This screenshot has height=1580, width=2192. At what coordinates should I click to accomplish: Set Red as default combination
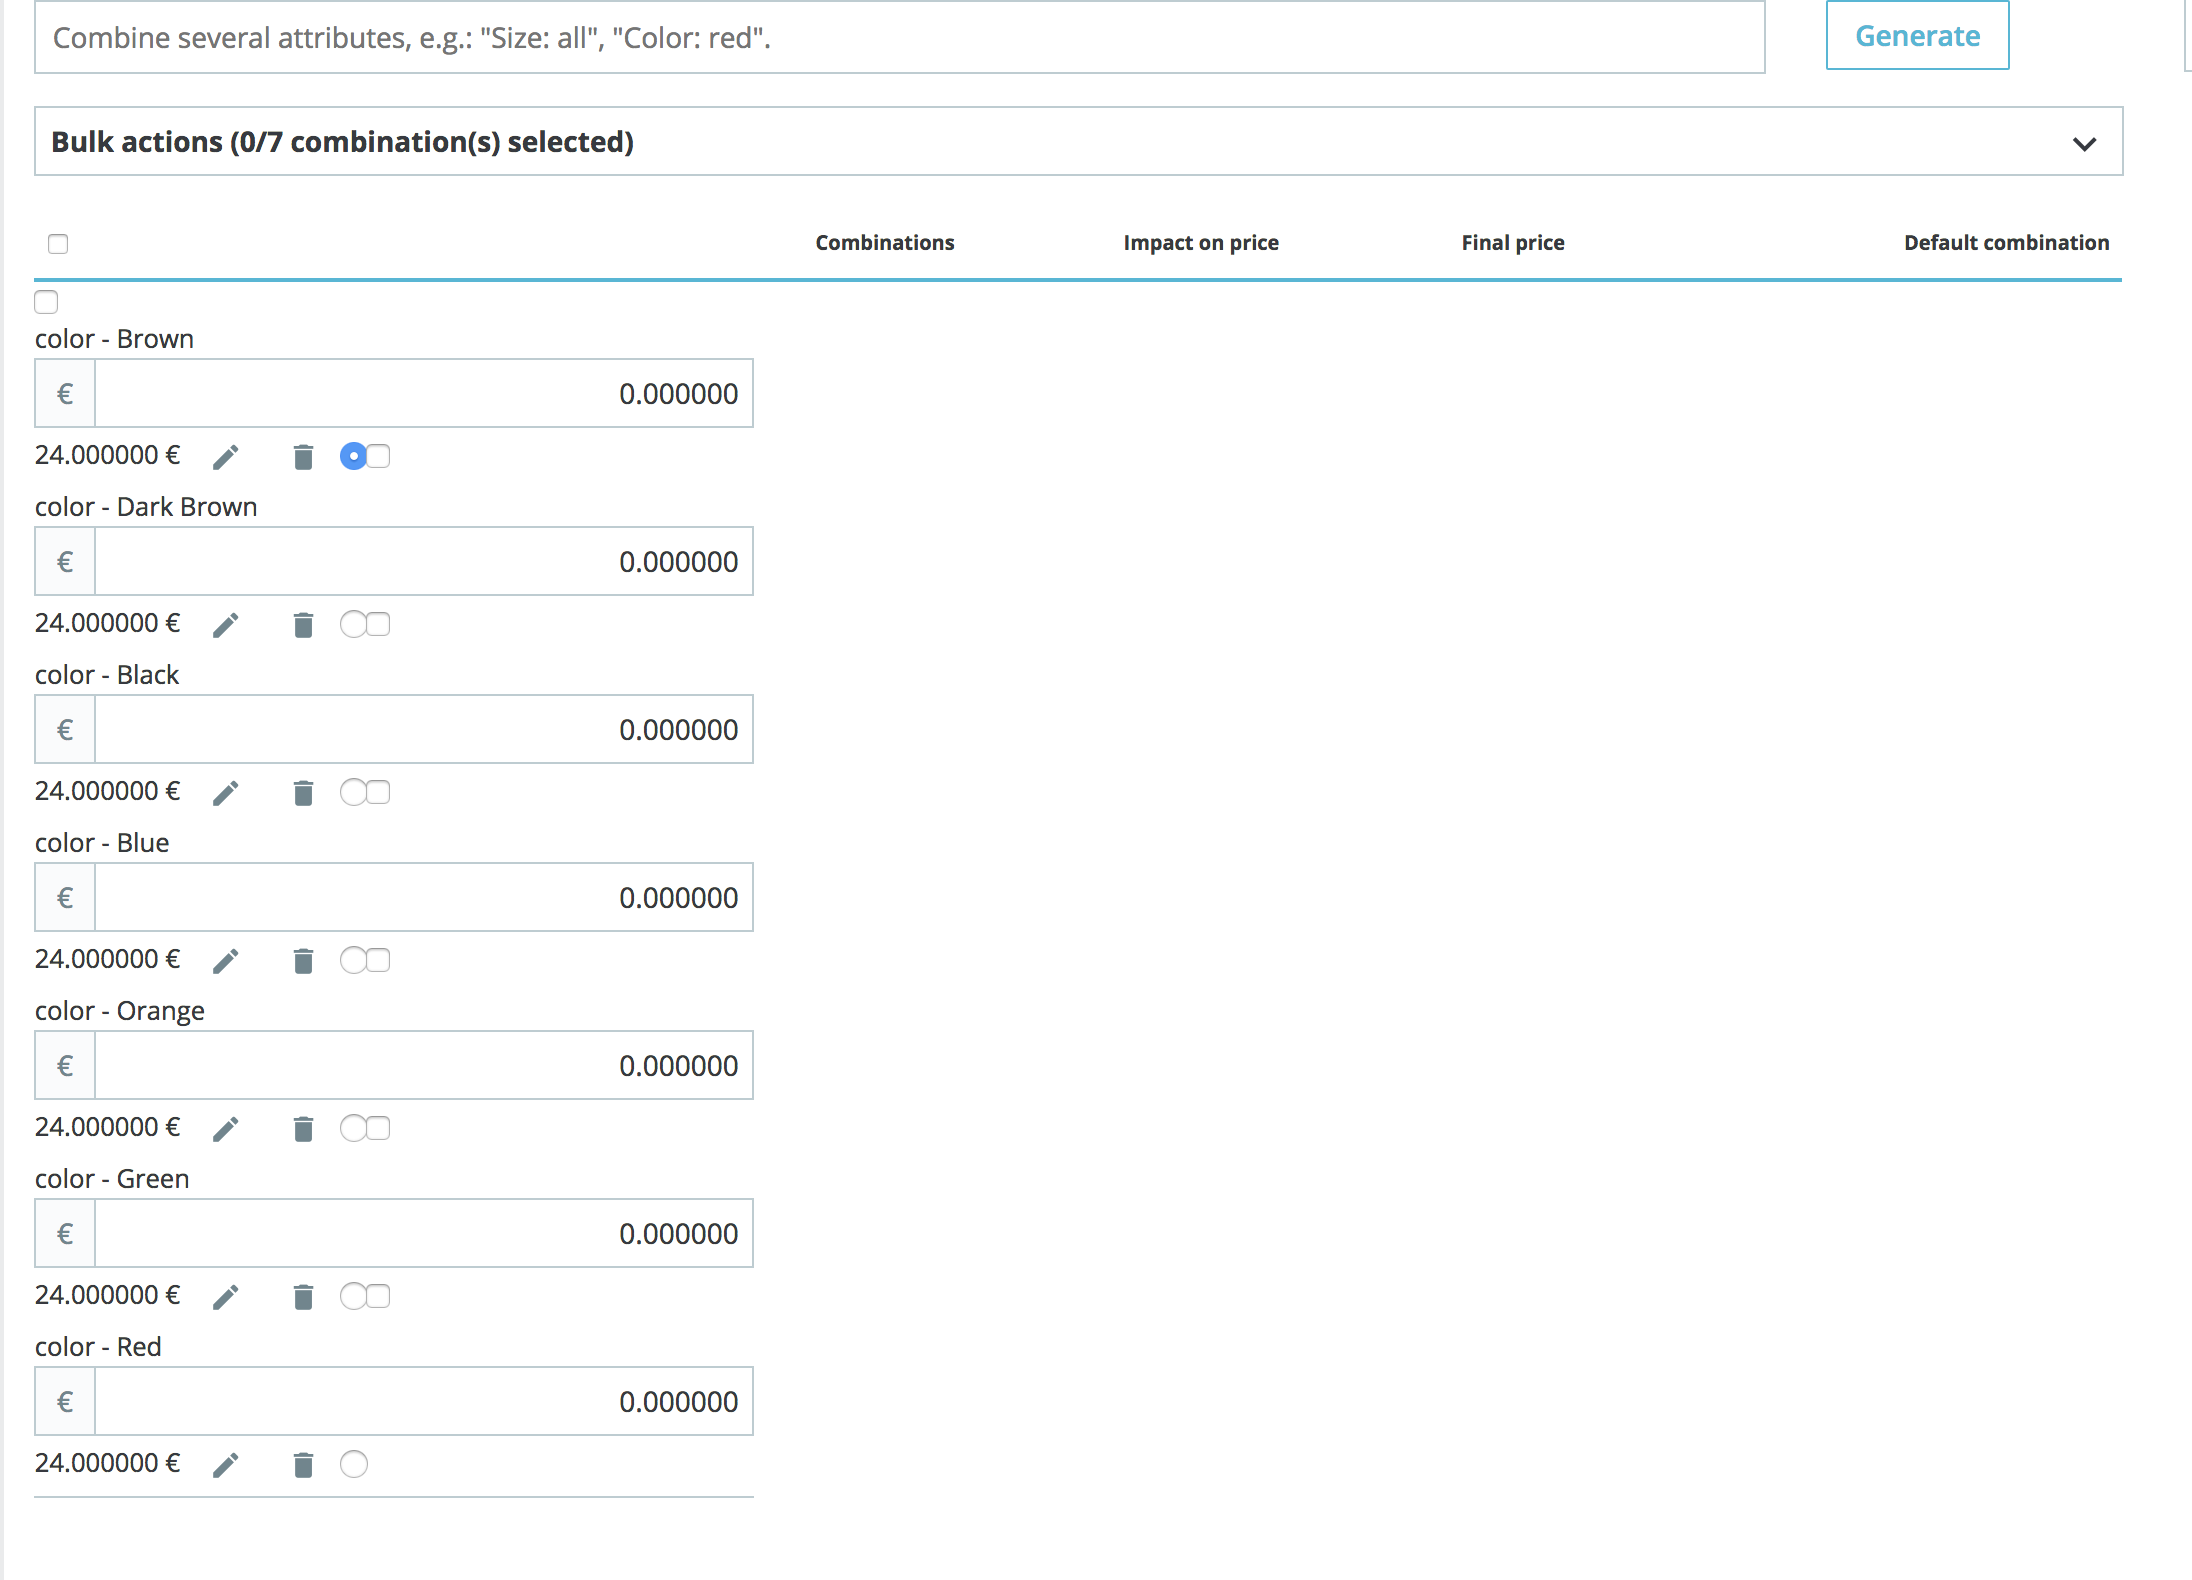[353, 1464]
